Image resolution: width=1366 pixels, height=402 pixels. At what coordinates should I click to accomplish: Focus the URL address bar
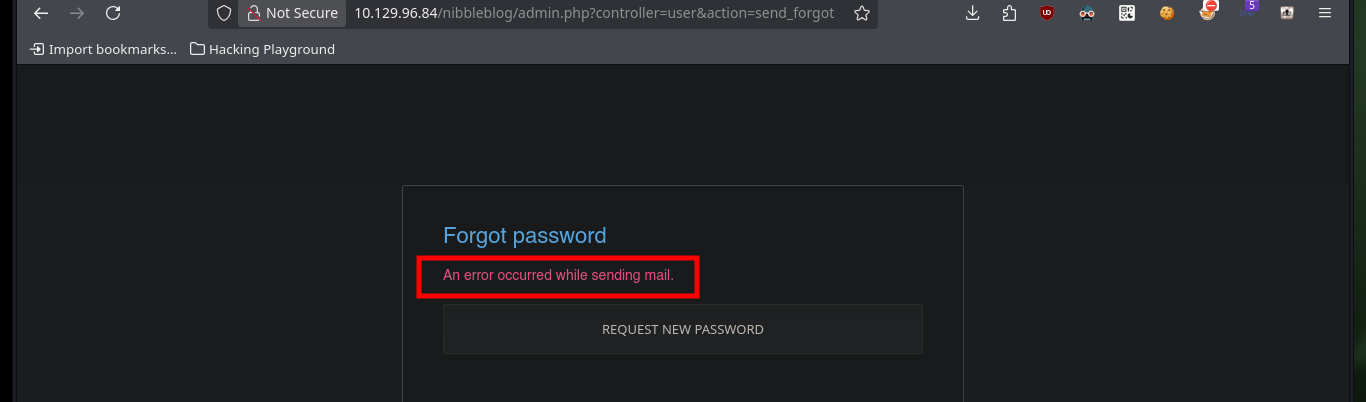click(x=594, y=13)
